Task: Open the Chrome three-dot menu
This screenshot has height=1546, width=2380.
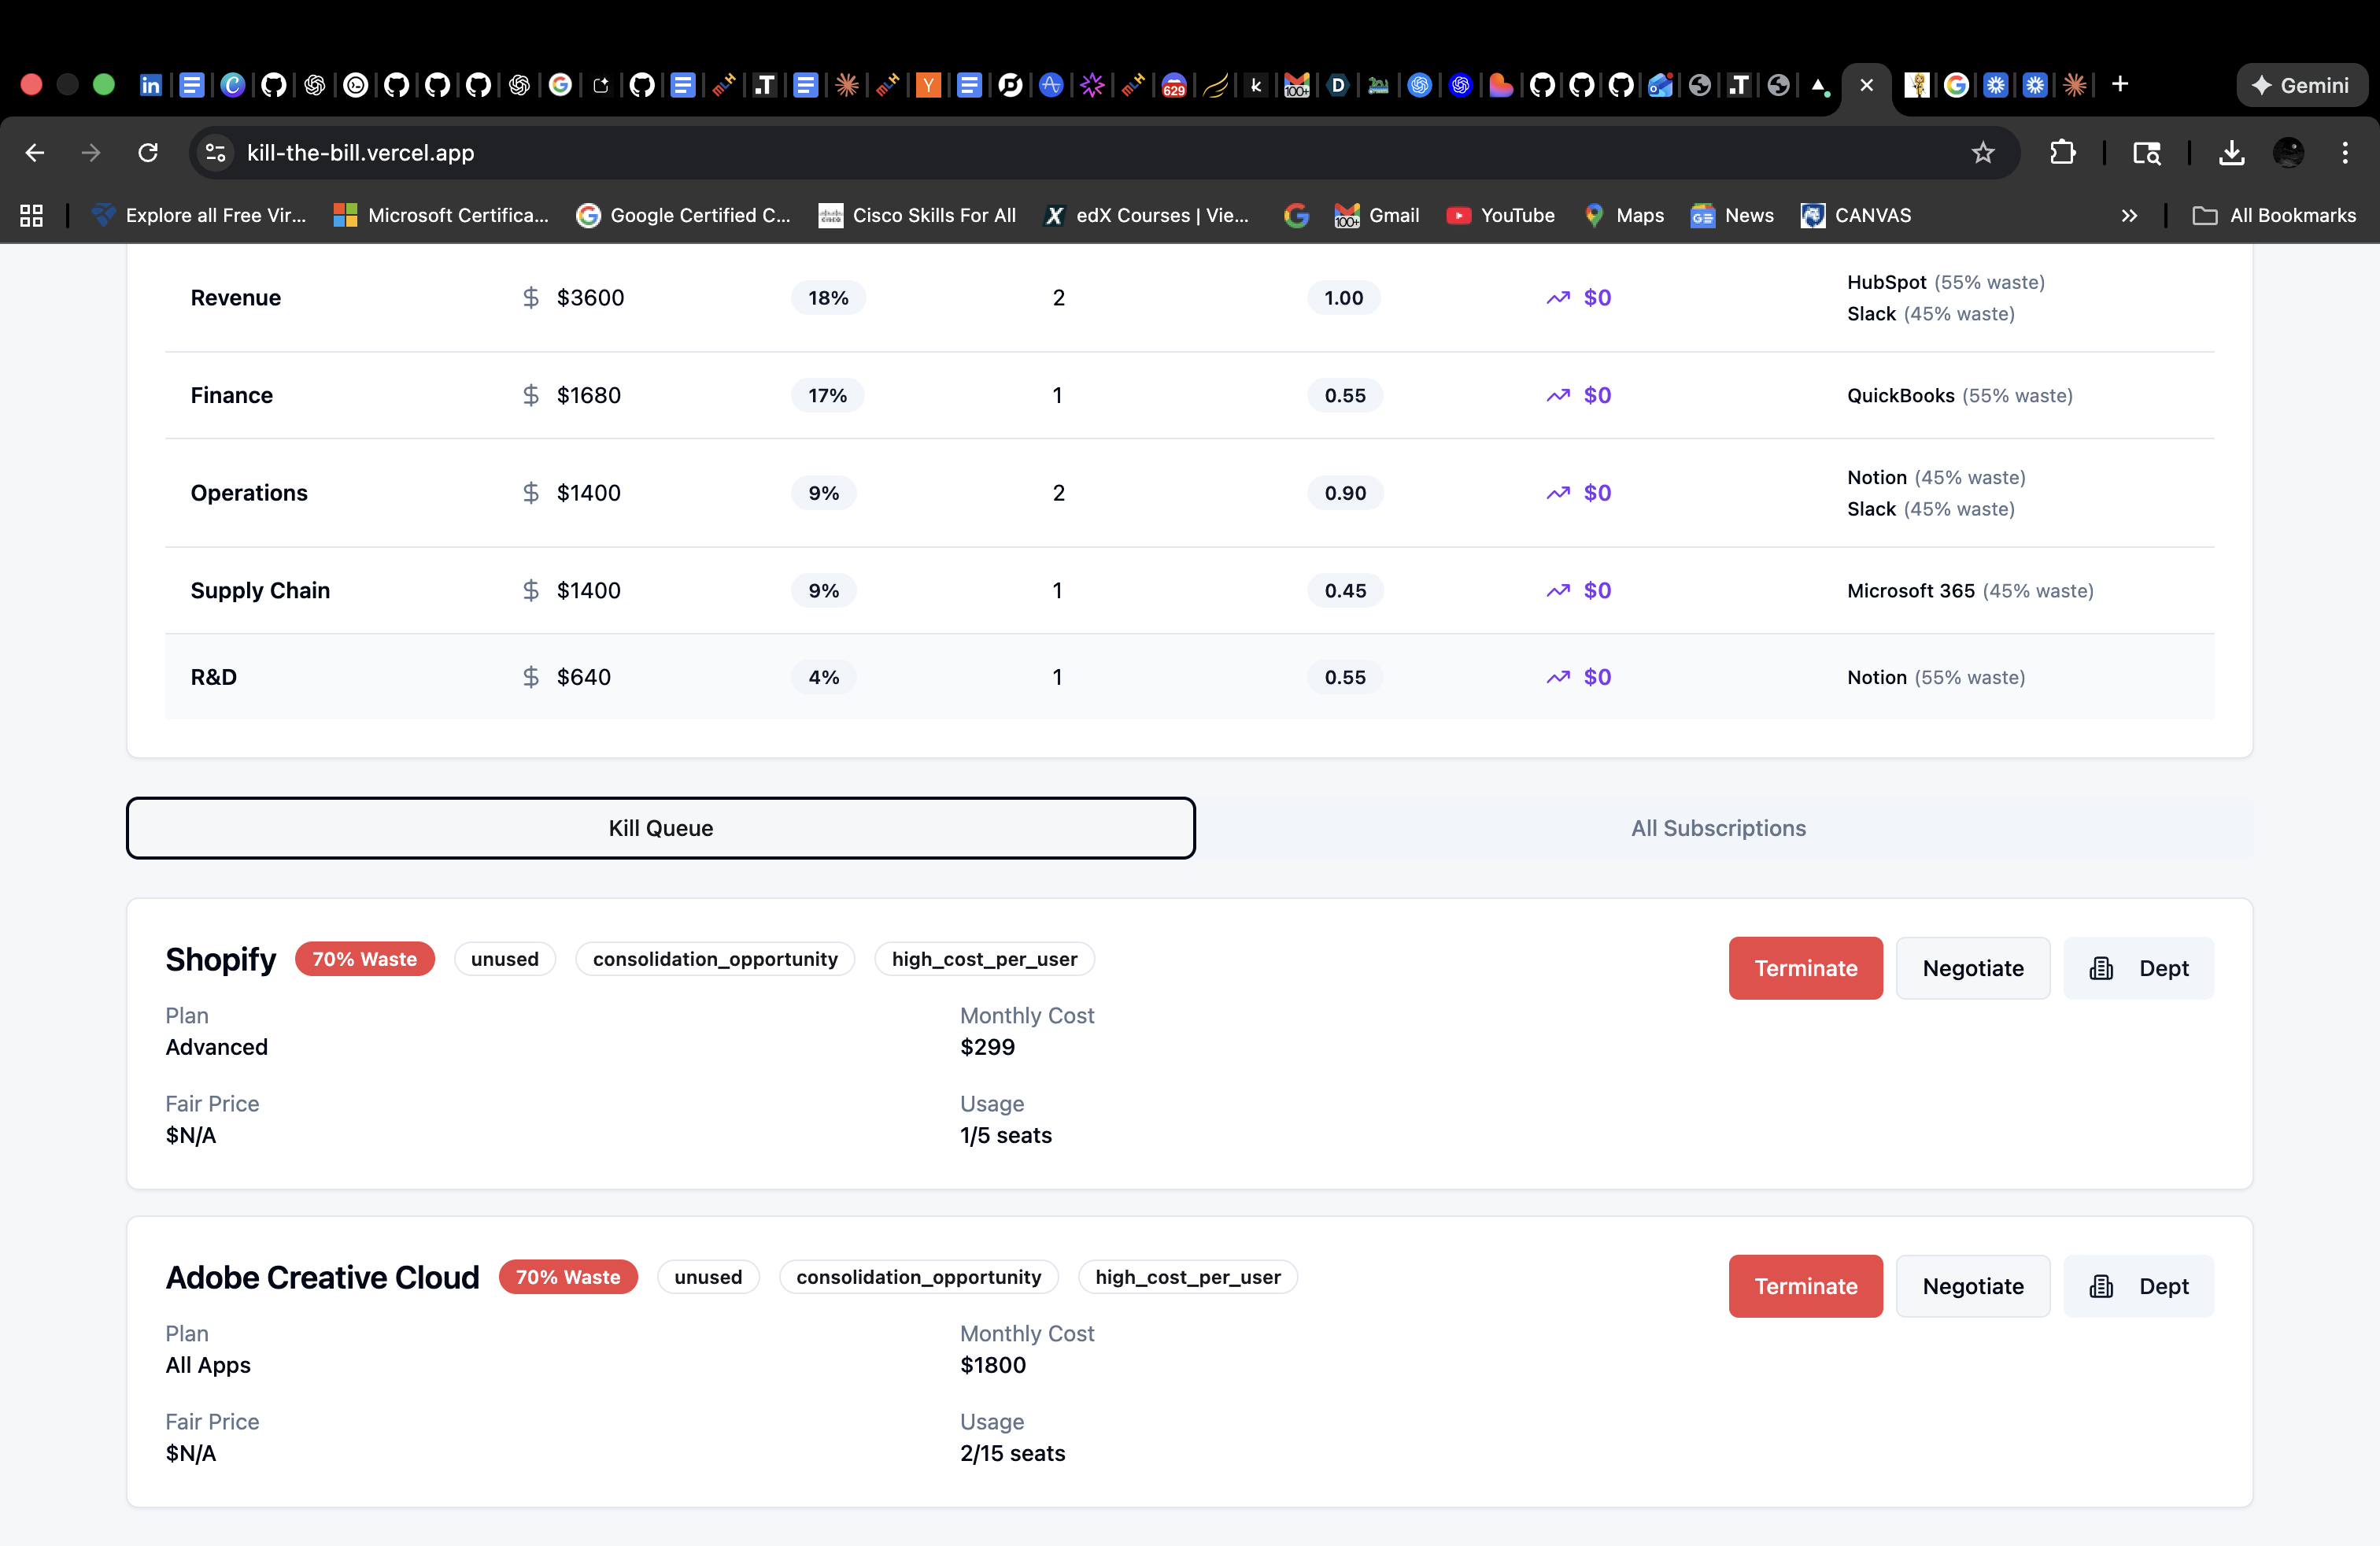Action: 2344,152
